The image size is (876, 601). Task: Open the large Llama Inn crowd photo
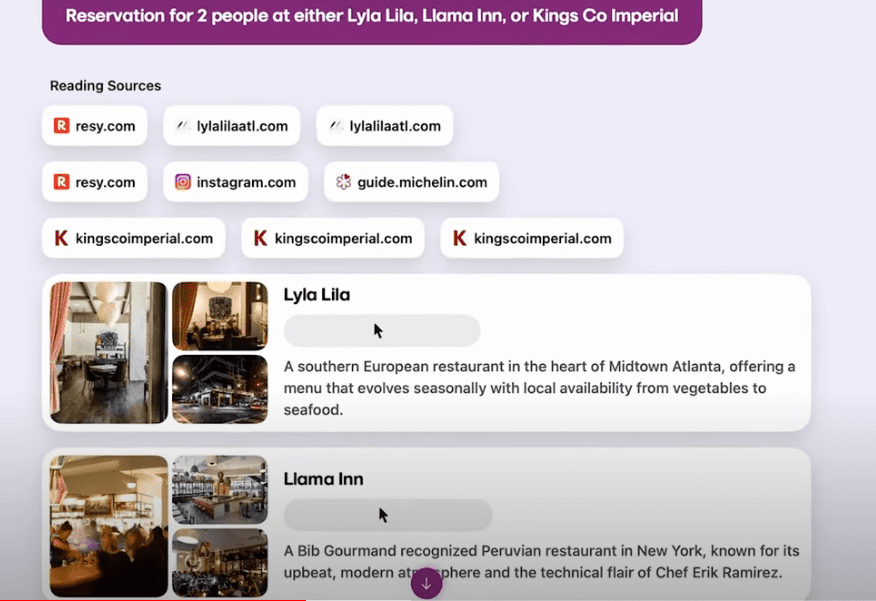click(x=108, y=526)
